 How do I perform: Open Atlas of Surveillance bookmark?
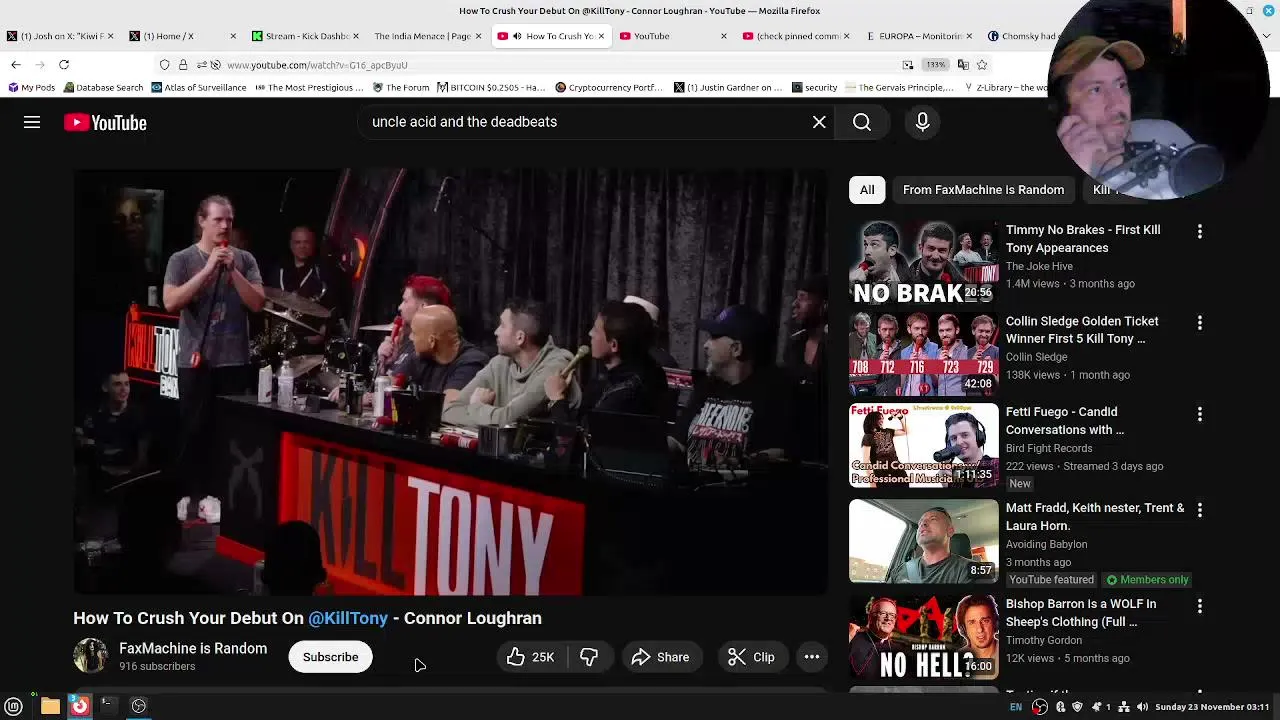click(198, 88)
